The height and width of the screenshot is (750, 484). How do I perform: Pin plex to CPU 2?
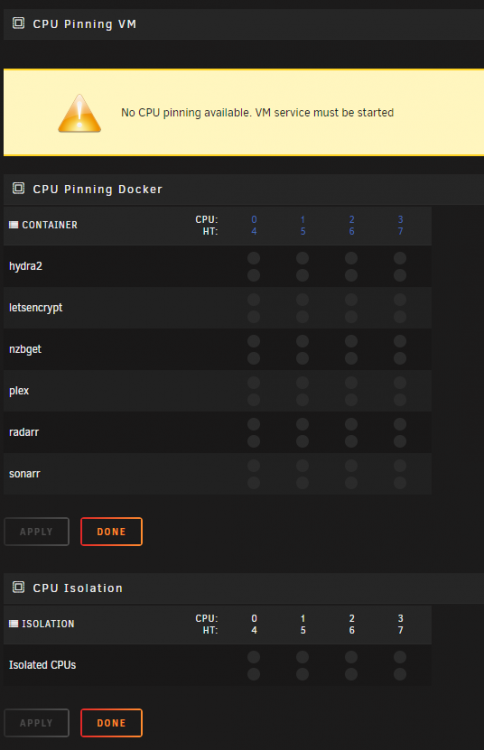(352, 383)
